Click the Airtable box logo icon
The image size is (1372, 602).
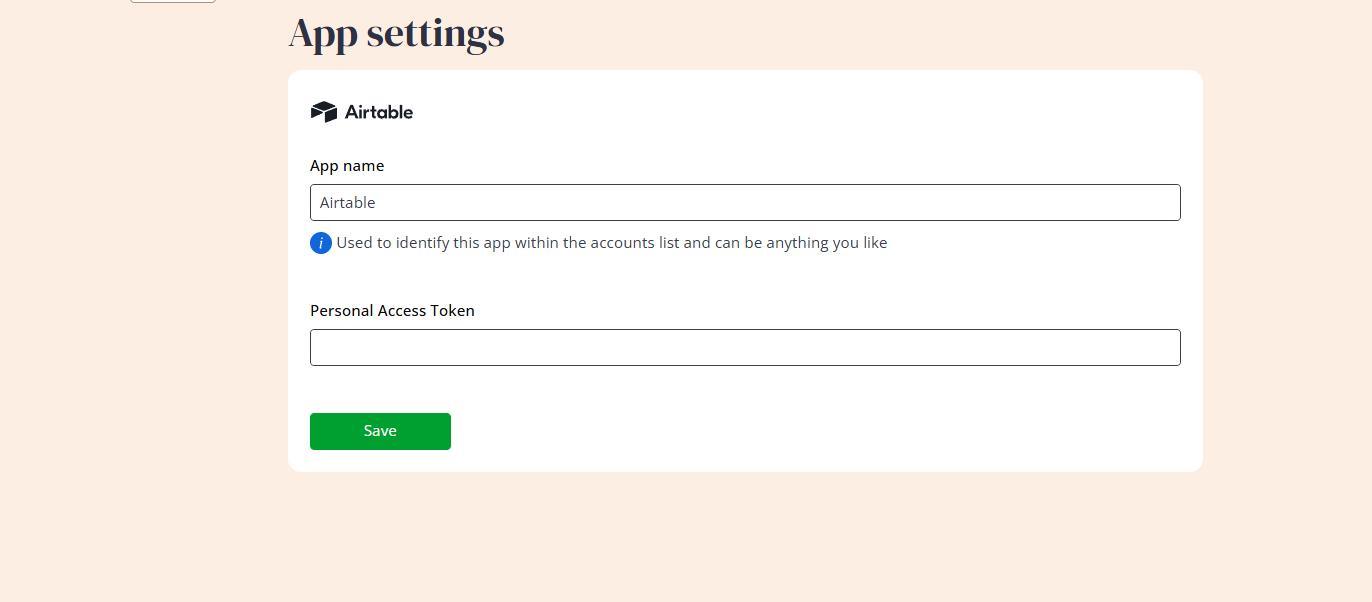(323, 112)
